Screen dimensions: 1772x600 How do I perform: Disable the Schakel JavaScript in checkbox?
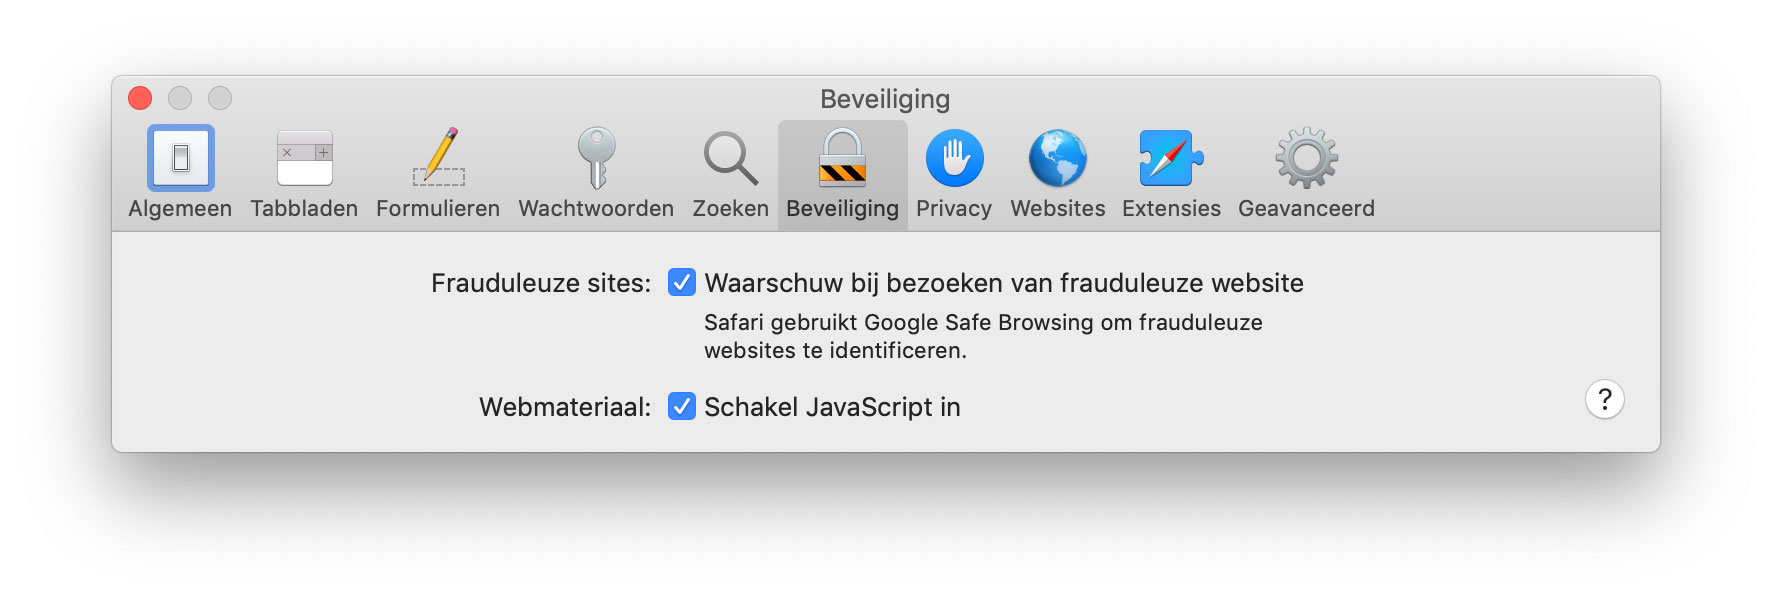pyautogui.click(x=682, y=407)
